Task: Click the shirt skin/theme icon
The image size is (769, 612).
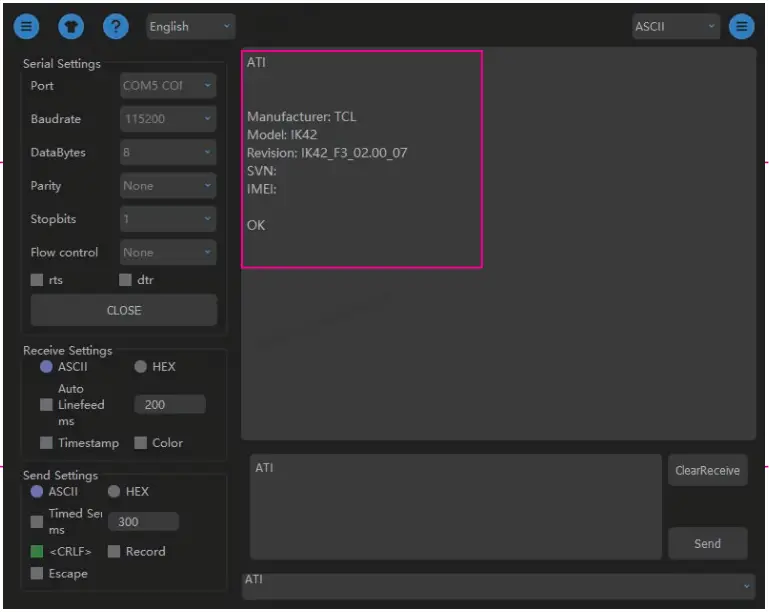Action: pos(71,26)
